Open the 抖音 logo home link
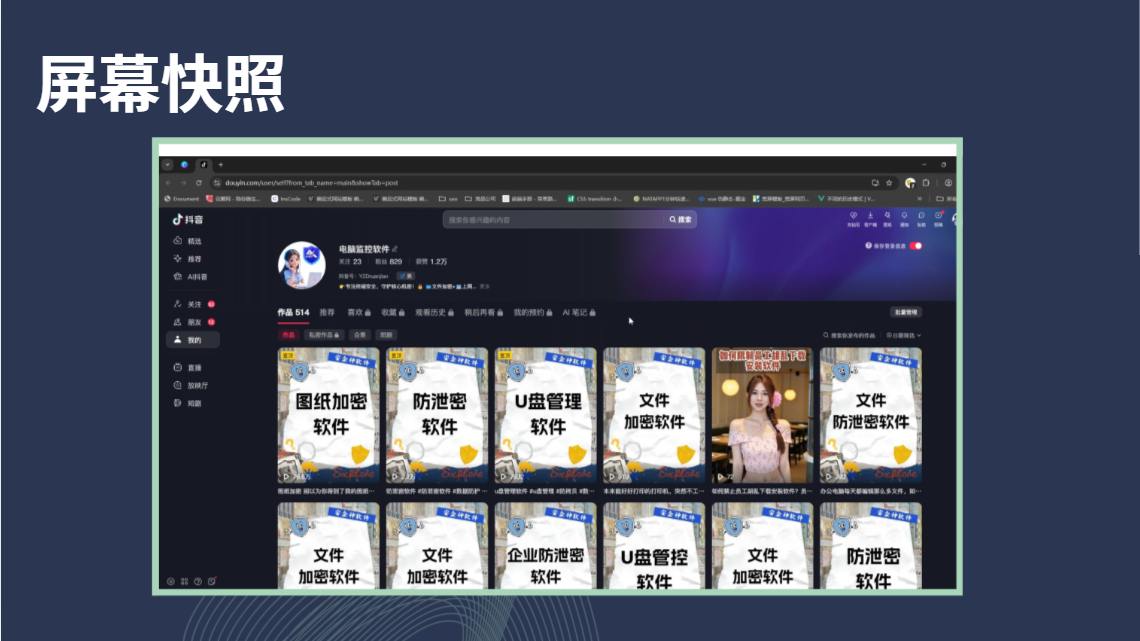This screenshot has height=641, width=1140. 188,219
